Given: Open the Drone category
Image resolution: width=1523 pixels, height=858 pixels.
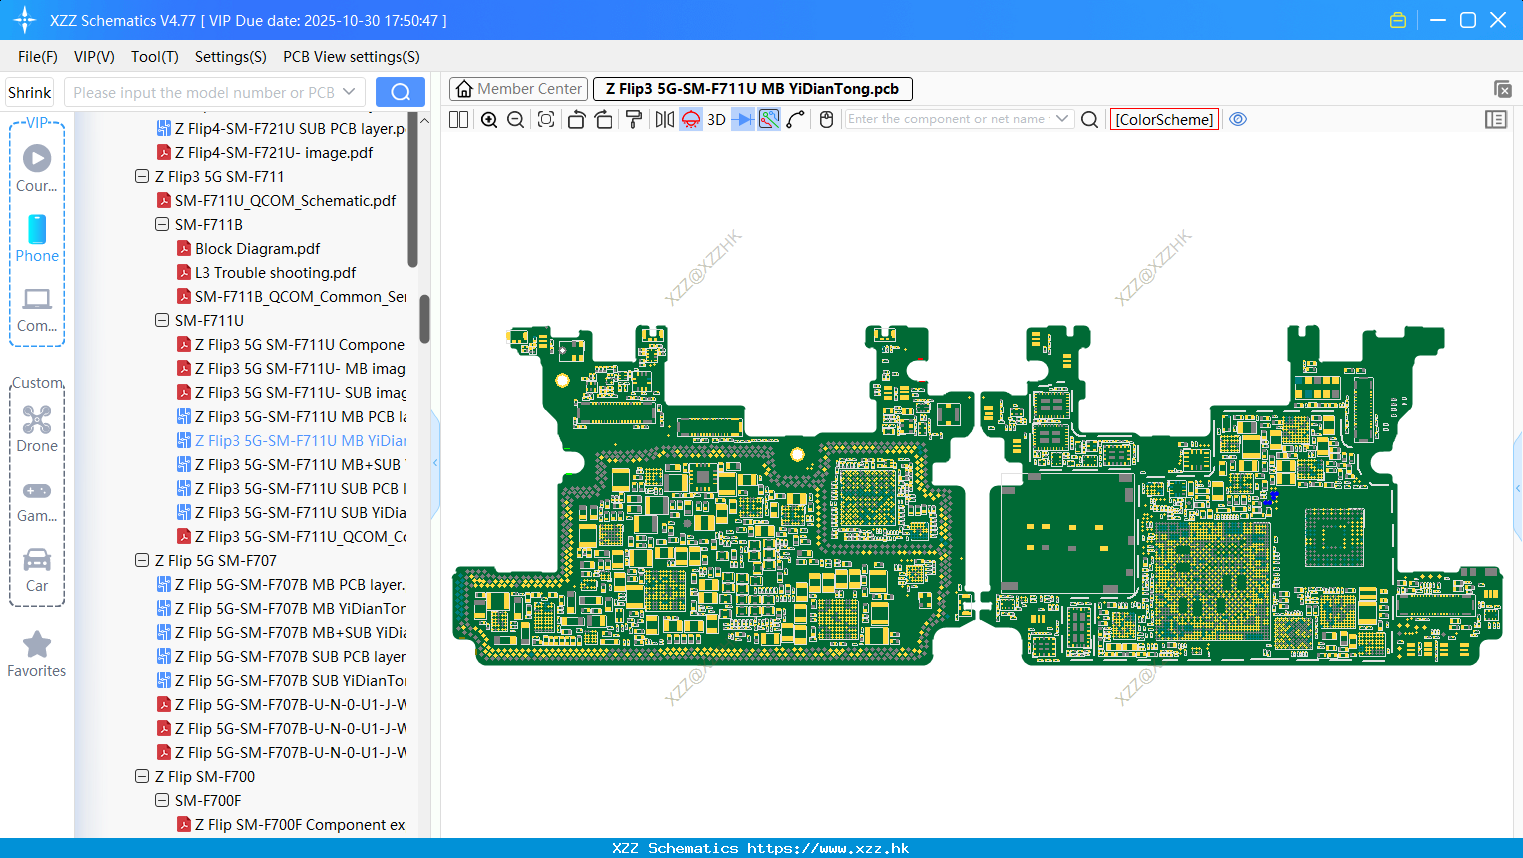Looking at the screenshot, I should pos(37,429).
